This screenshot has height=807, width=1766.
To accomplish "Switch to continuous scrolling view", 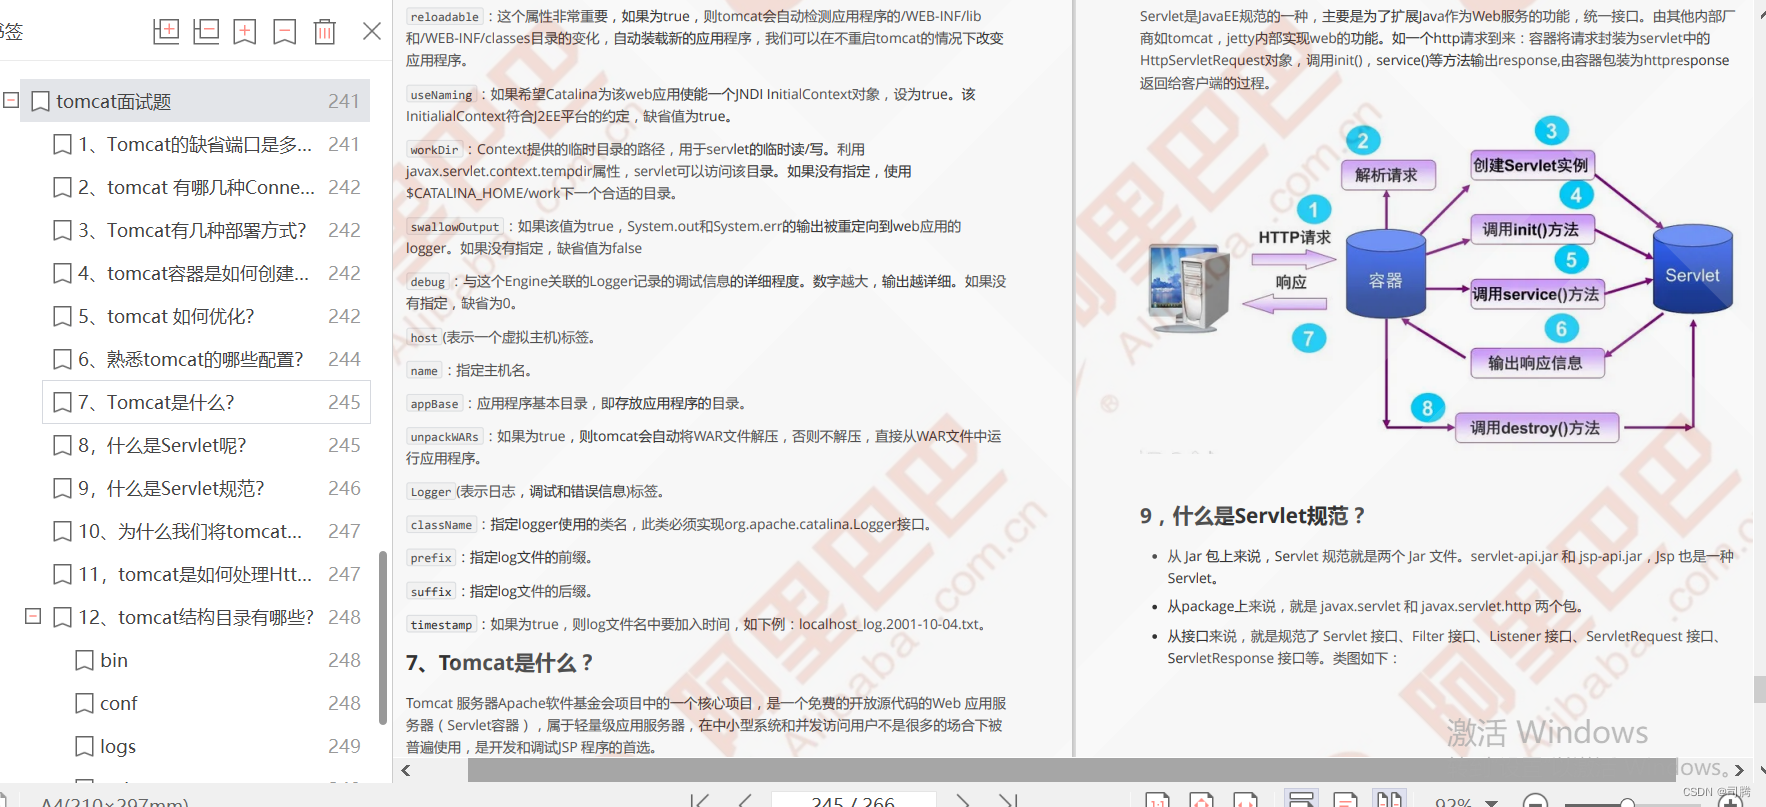I will pyautogui.click(x=1301, y=799).
